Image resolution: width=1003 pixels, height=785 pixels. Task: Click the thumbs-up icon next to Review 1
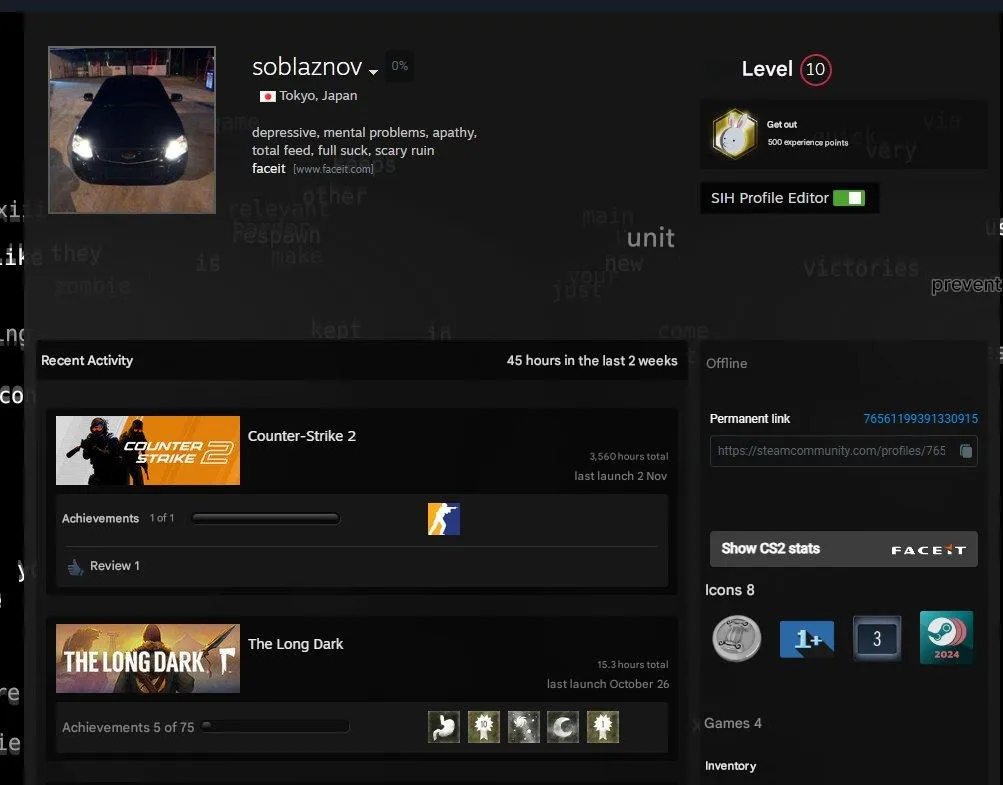click(75, 566)
